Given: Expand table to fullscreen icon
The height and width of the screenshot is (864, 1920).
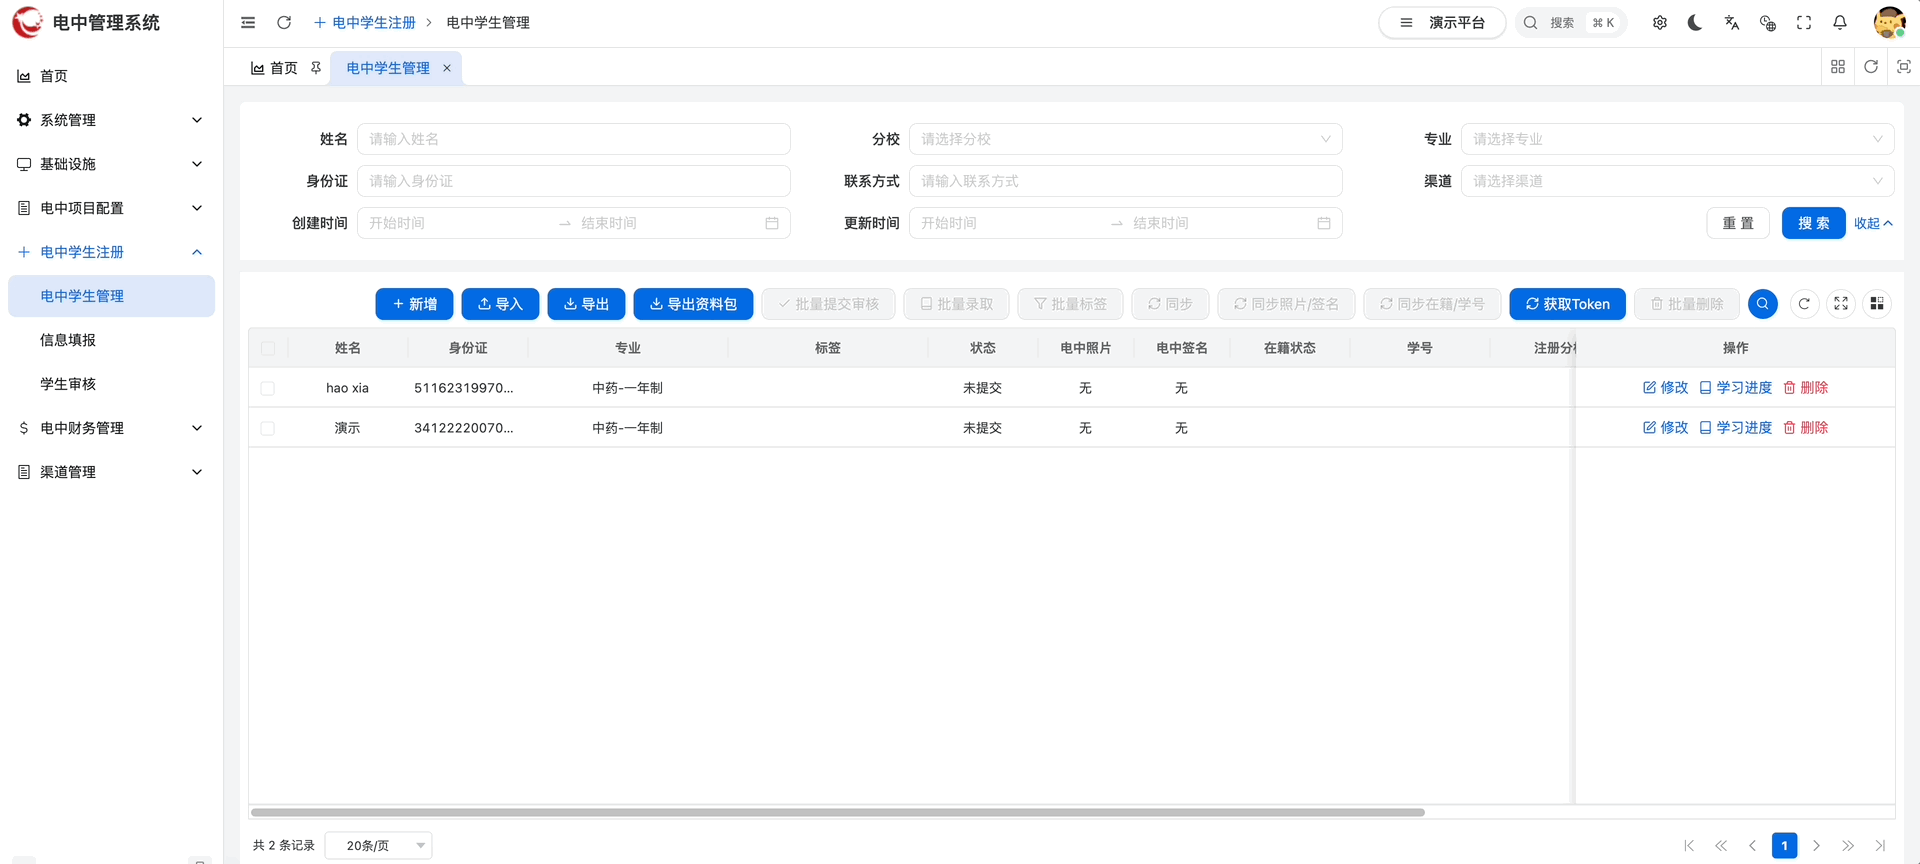Looking at the screenshot, I should [x=1841, y=304].
